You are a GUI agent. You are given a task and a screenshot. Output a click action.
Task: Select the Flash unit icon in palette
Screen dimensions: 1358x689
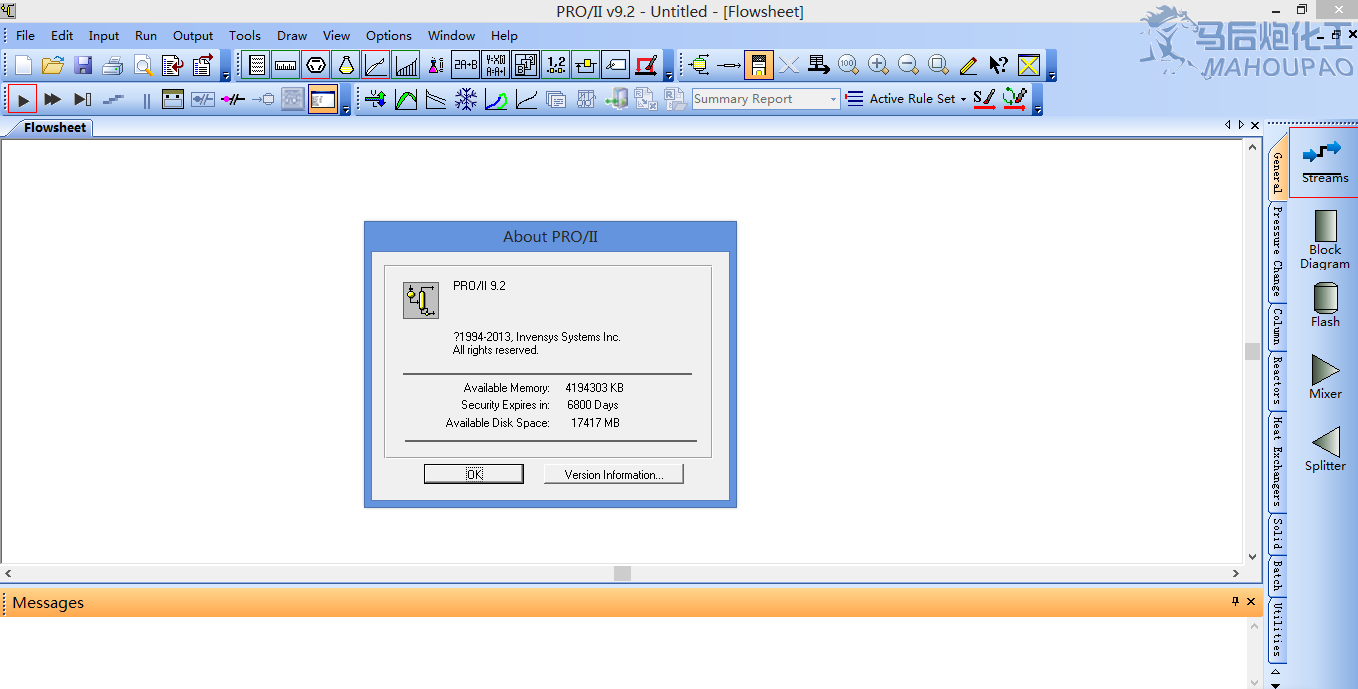[1325, 304]
